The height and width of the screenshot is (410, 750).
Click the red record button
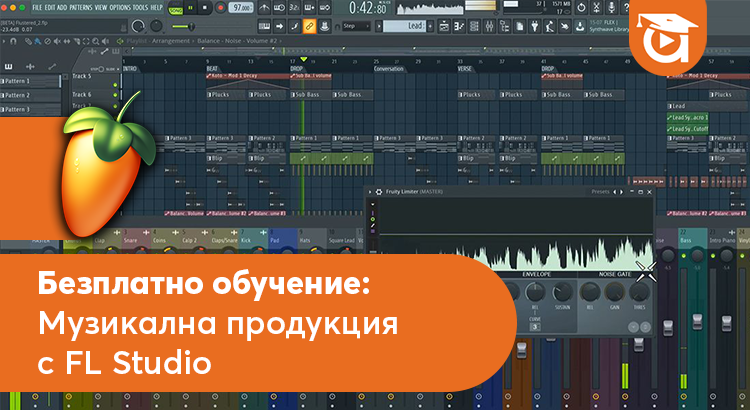tap(221, 8)
